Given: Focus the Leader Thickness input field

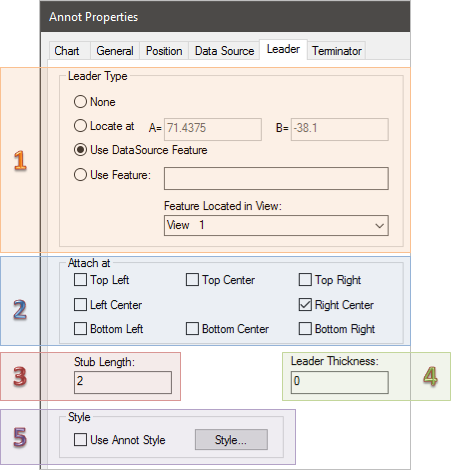Looking at the screenshot, I should point(340,382).
